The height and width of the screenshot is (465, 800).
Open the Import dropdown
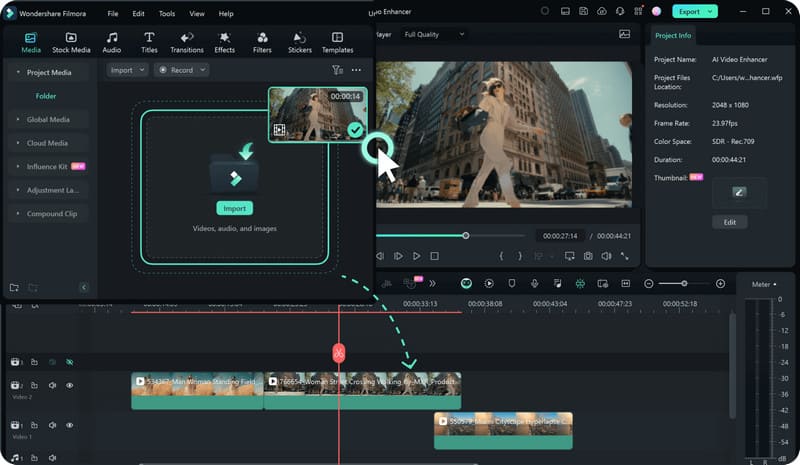(127, 70)
